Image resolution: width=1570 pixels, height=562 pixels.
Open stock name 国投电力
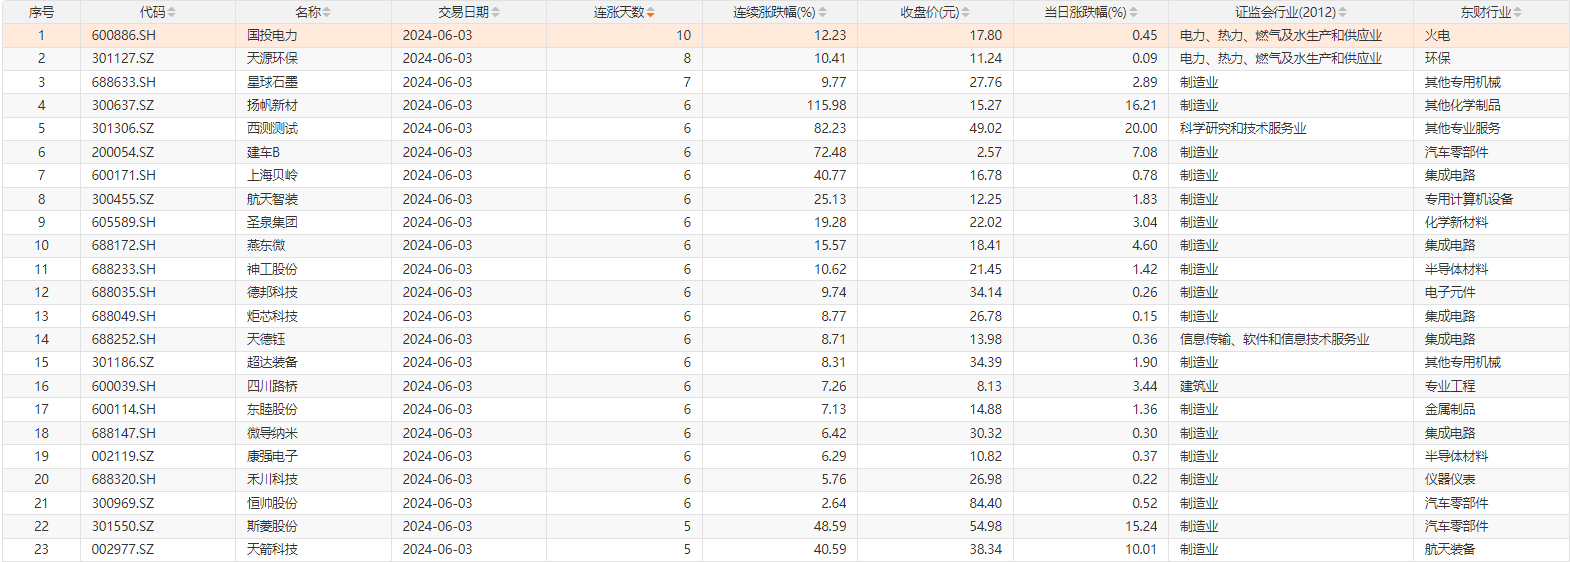(x=272, y=35)
